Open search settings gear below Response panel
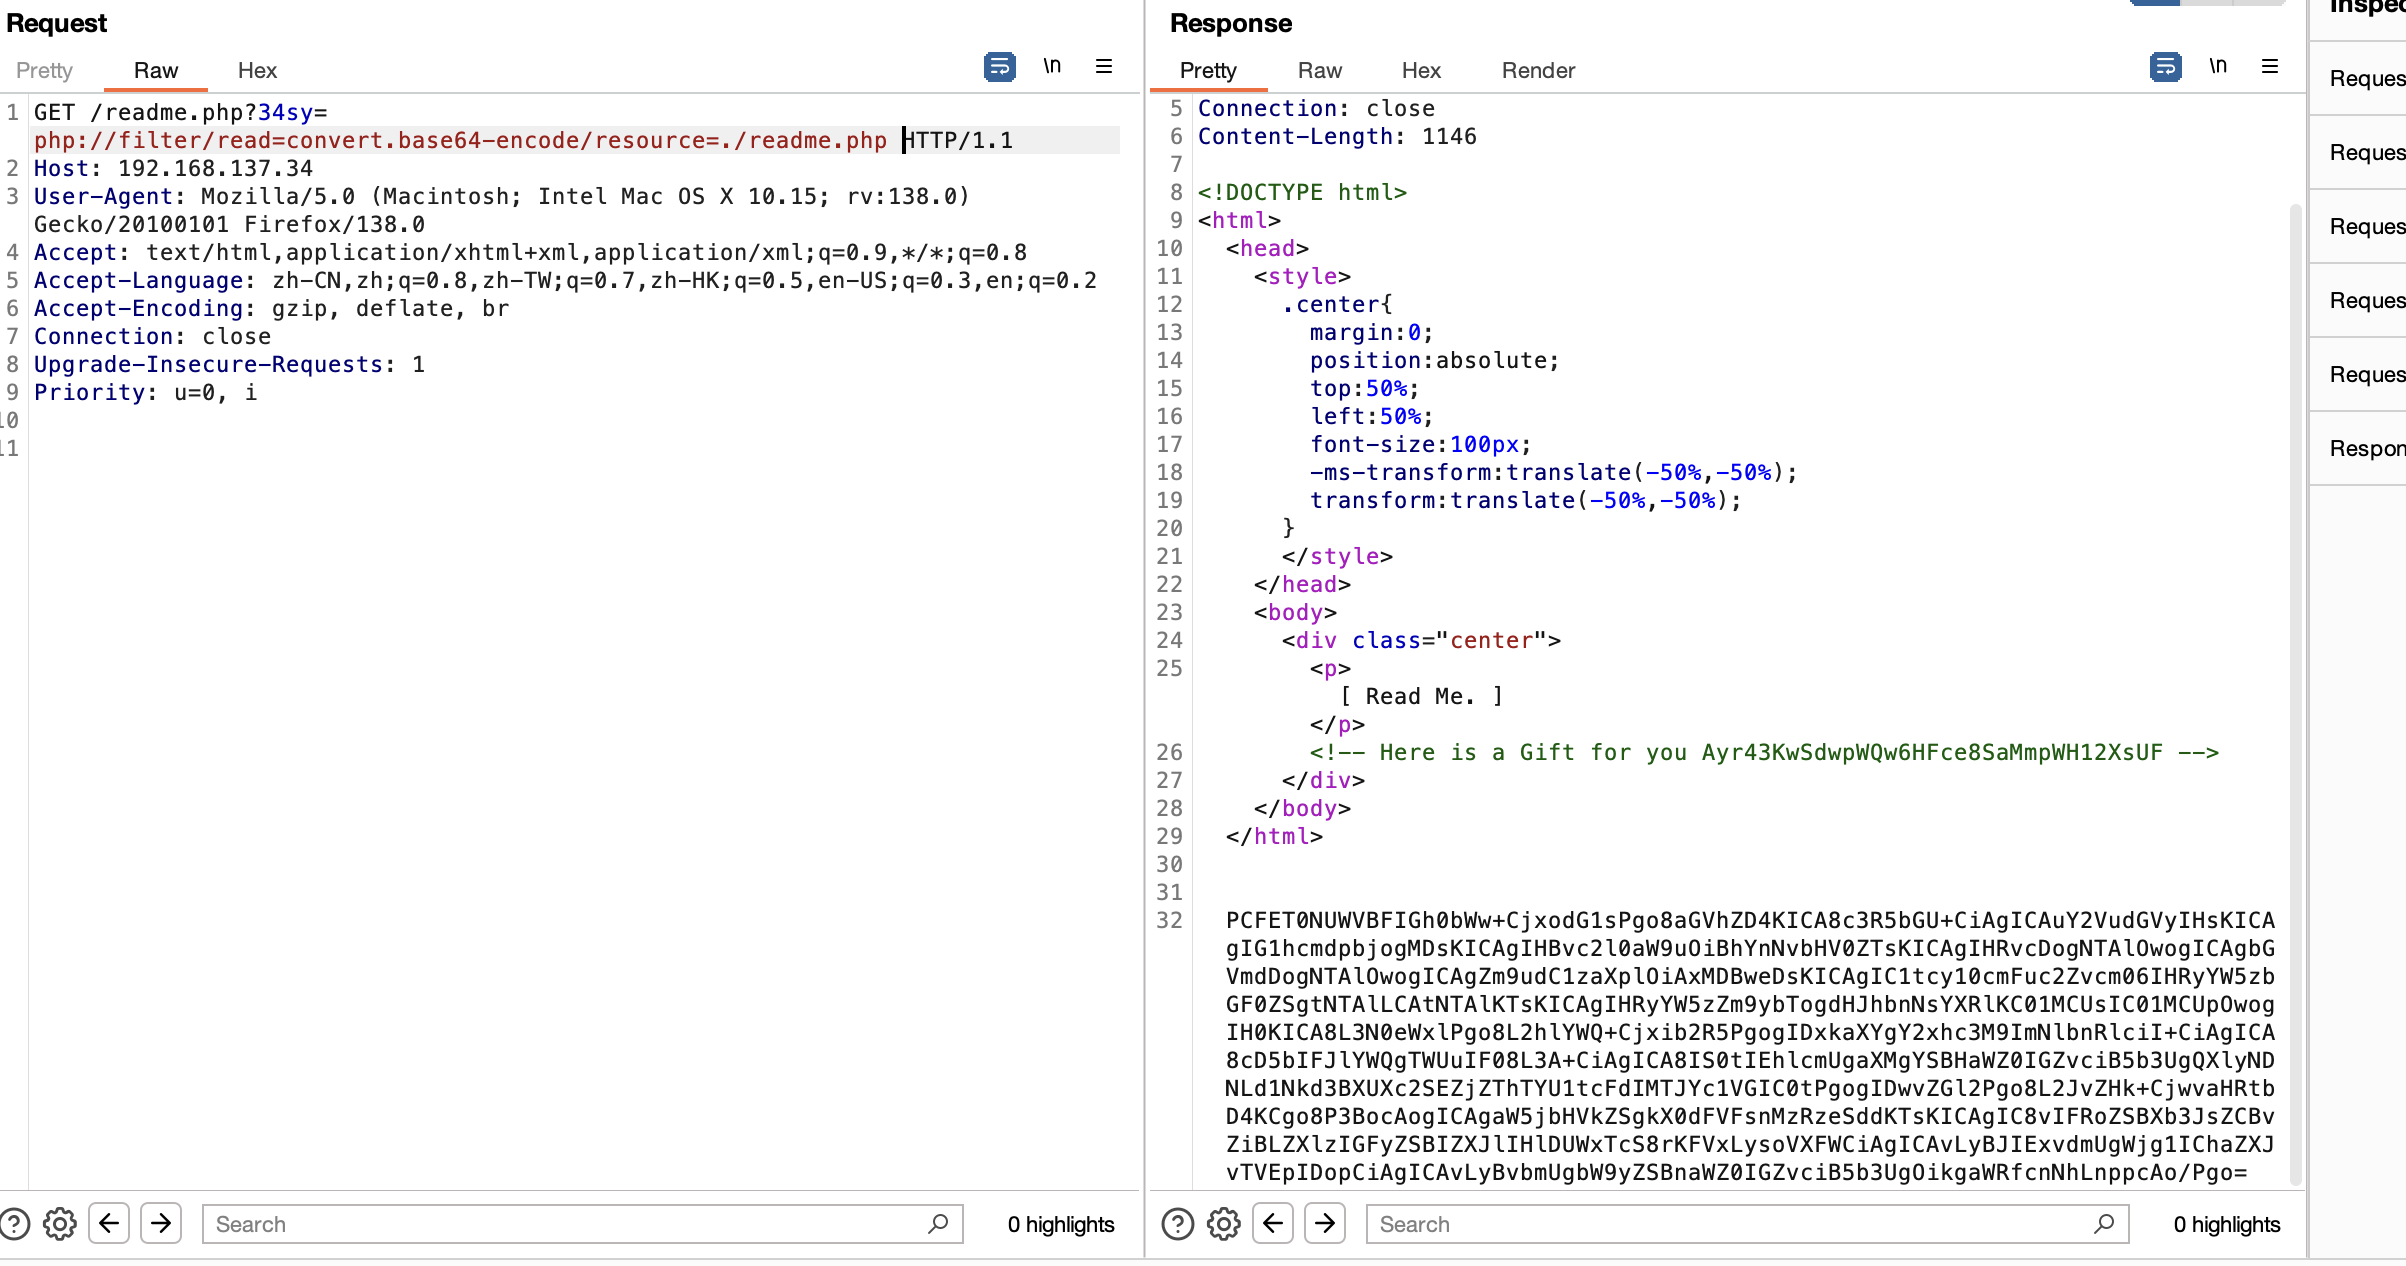The width and height of the screenshot is (2406, 1266). pyautogui.click(x=1224, y=1224)
